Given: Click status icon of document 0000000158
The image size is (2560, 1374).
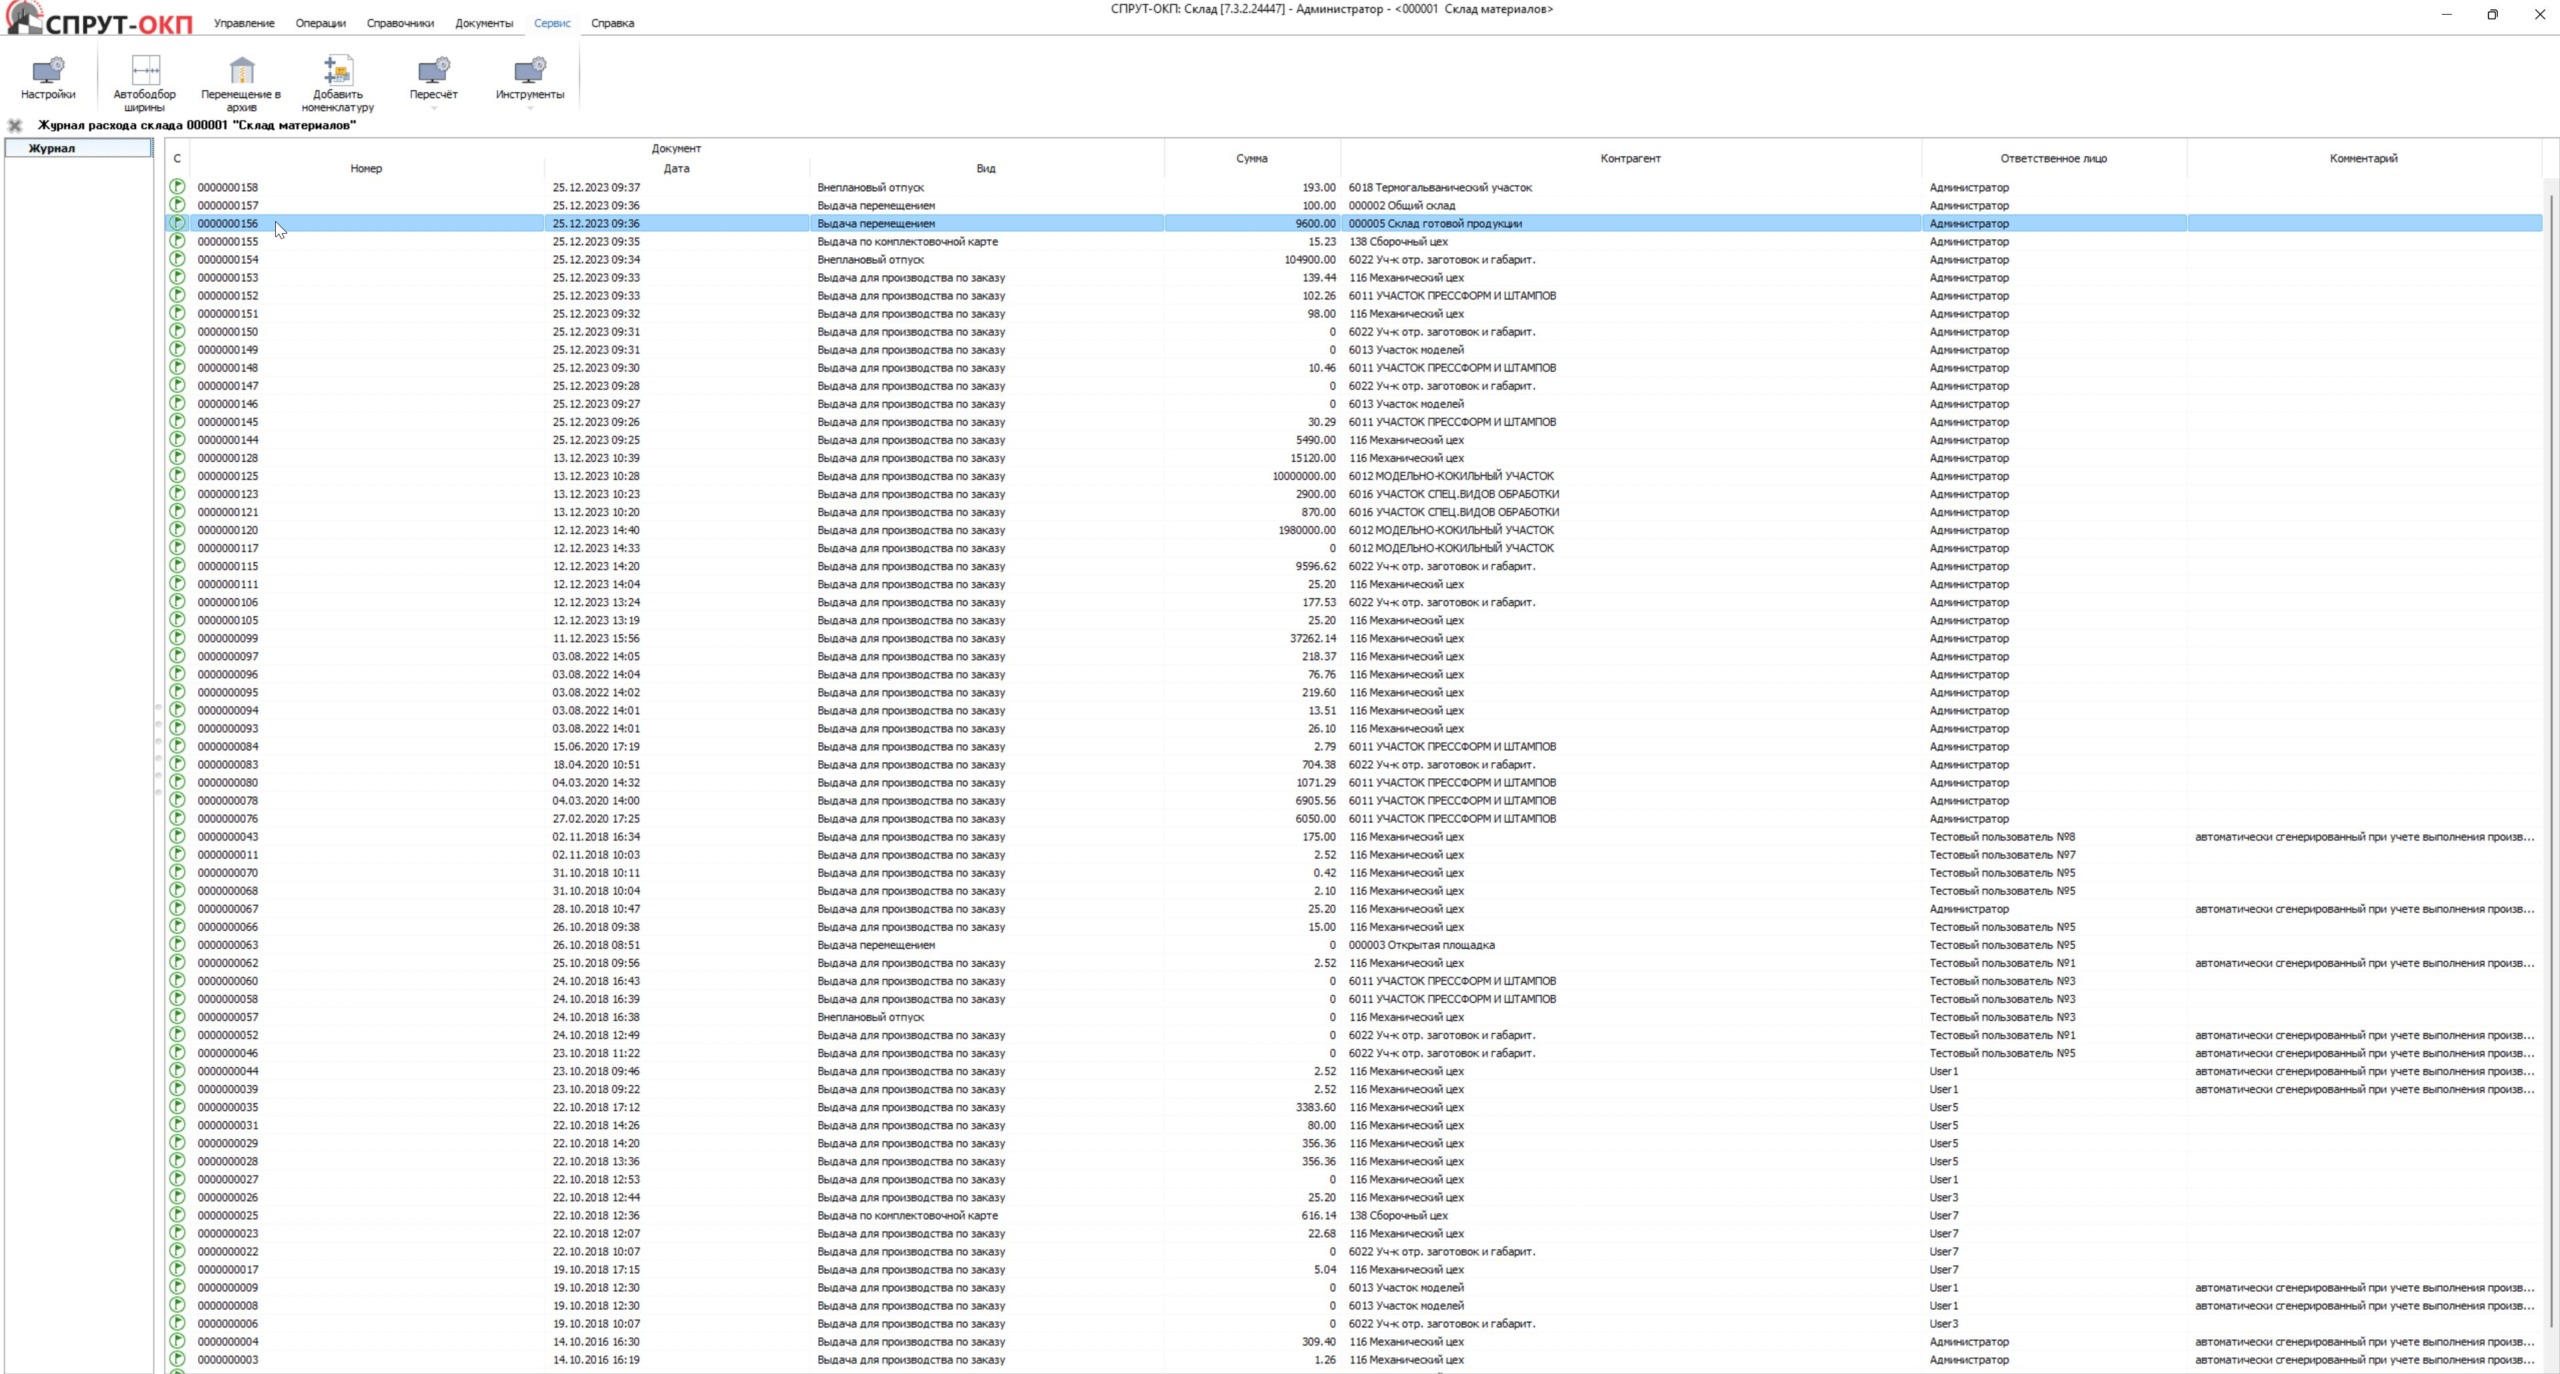Looking at the screenshot, I should click(177, 187).
